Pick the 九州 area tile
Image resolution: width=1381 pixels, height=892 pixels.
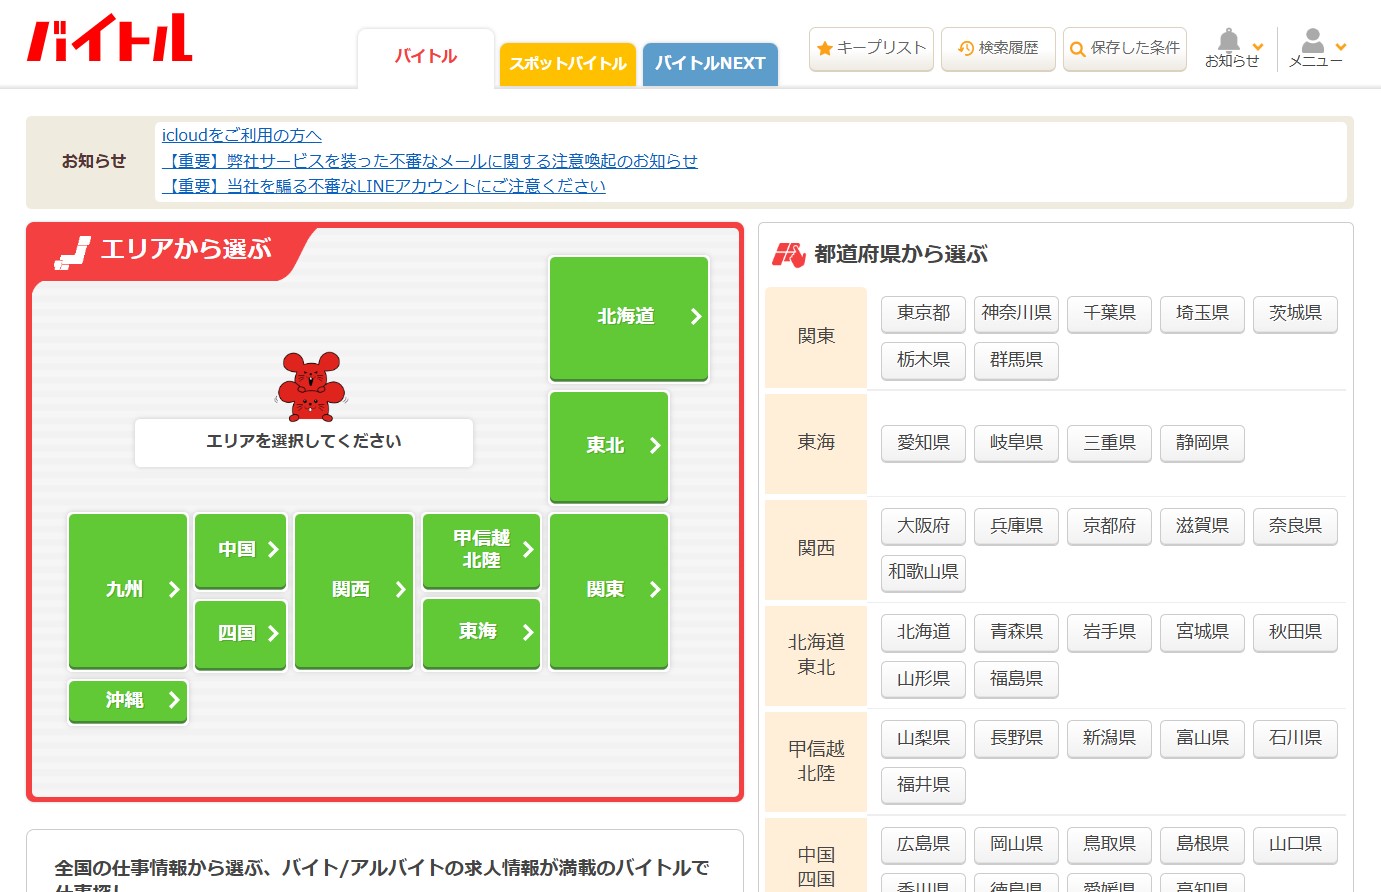(x=128, y=590)
